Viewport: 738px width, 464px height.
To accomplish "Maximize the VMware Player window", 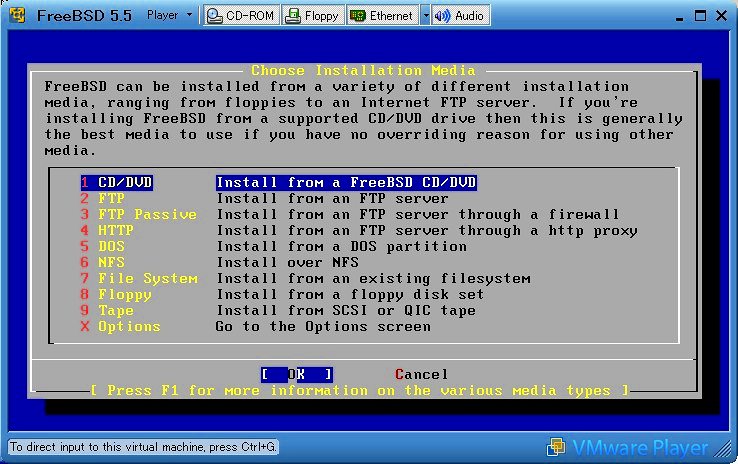I will click(697, 15).
